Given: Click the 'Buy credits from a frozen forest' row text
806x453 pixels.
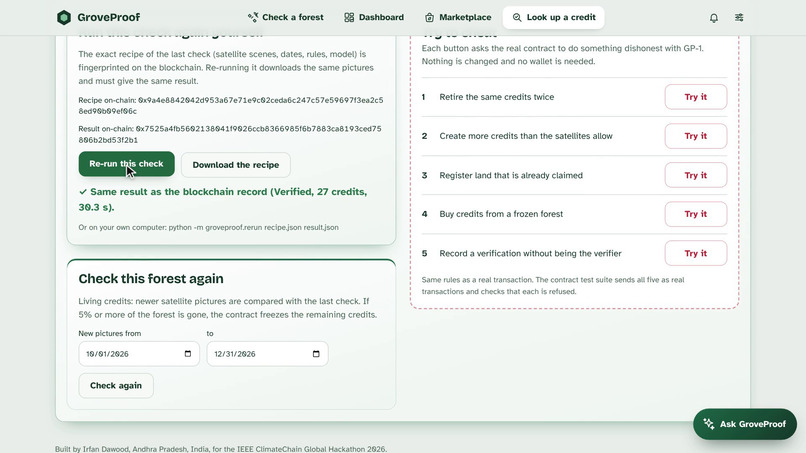Looking at the screenshot, I should pos(501,214).
